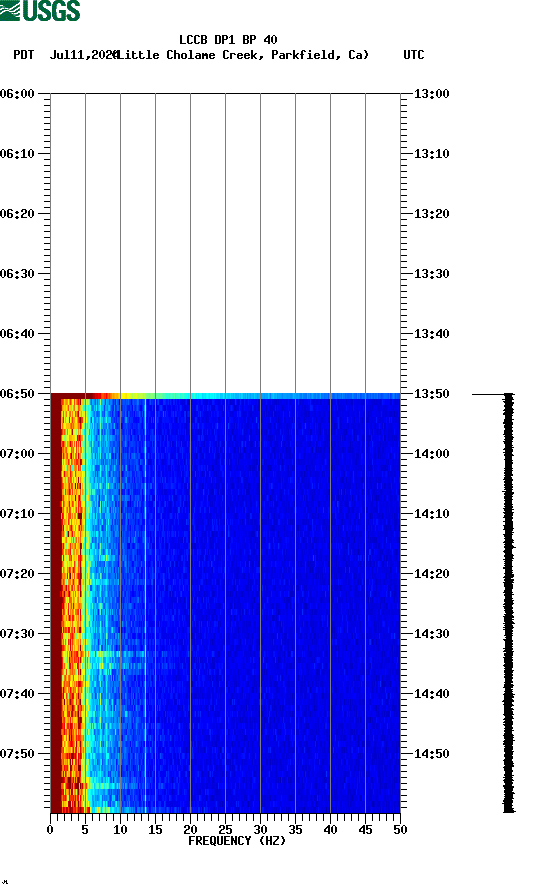Click the 5 Hz frequency axis label
Screen dimensions: 552x893
click(x=85, y=830)
